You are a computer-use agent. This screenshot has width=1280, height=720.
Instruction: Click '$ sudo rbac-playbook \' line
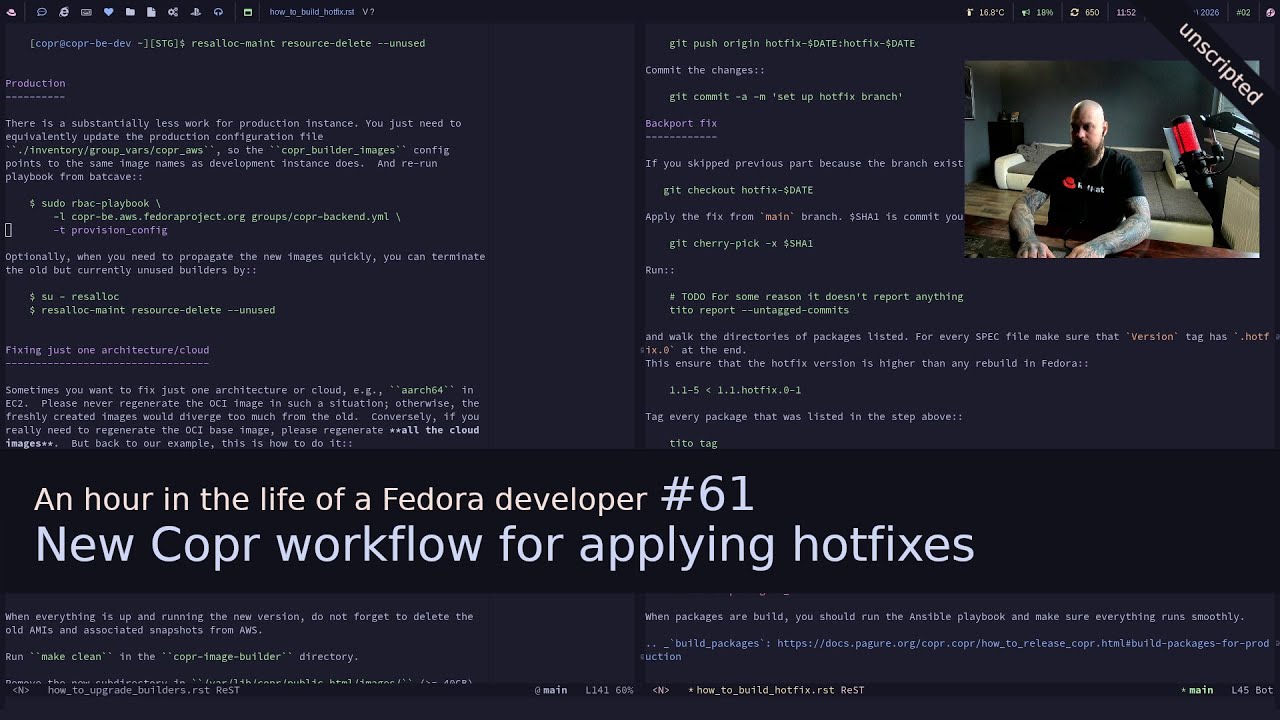(x=95, y=203)
